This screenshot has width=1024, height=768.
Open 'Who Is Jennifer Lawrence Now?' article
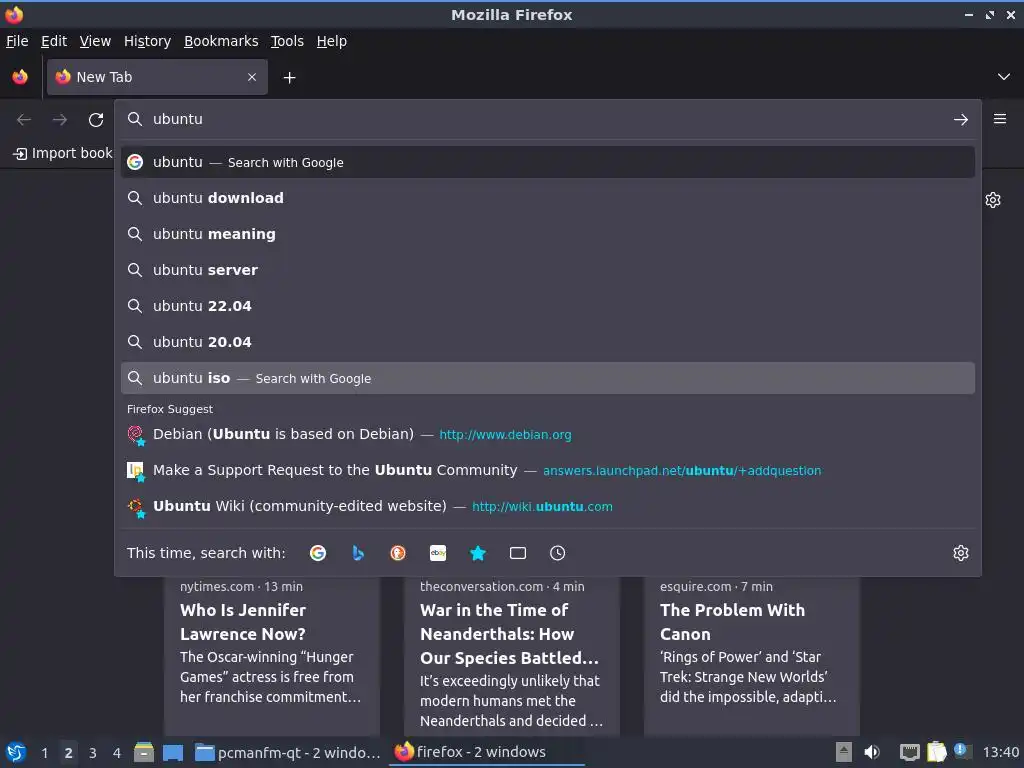(272, 655)
